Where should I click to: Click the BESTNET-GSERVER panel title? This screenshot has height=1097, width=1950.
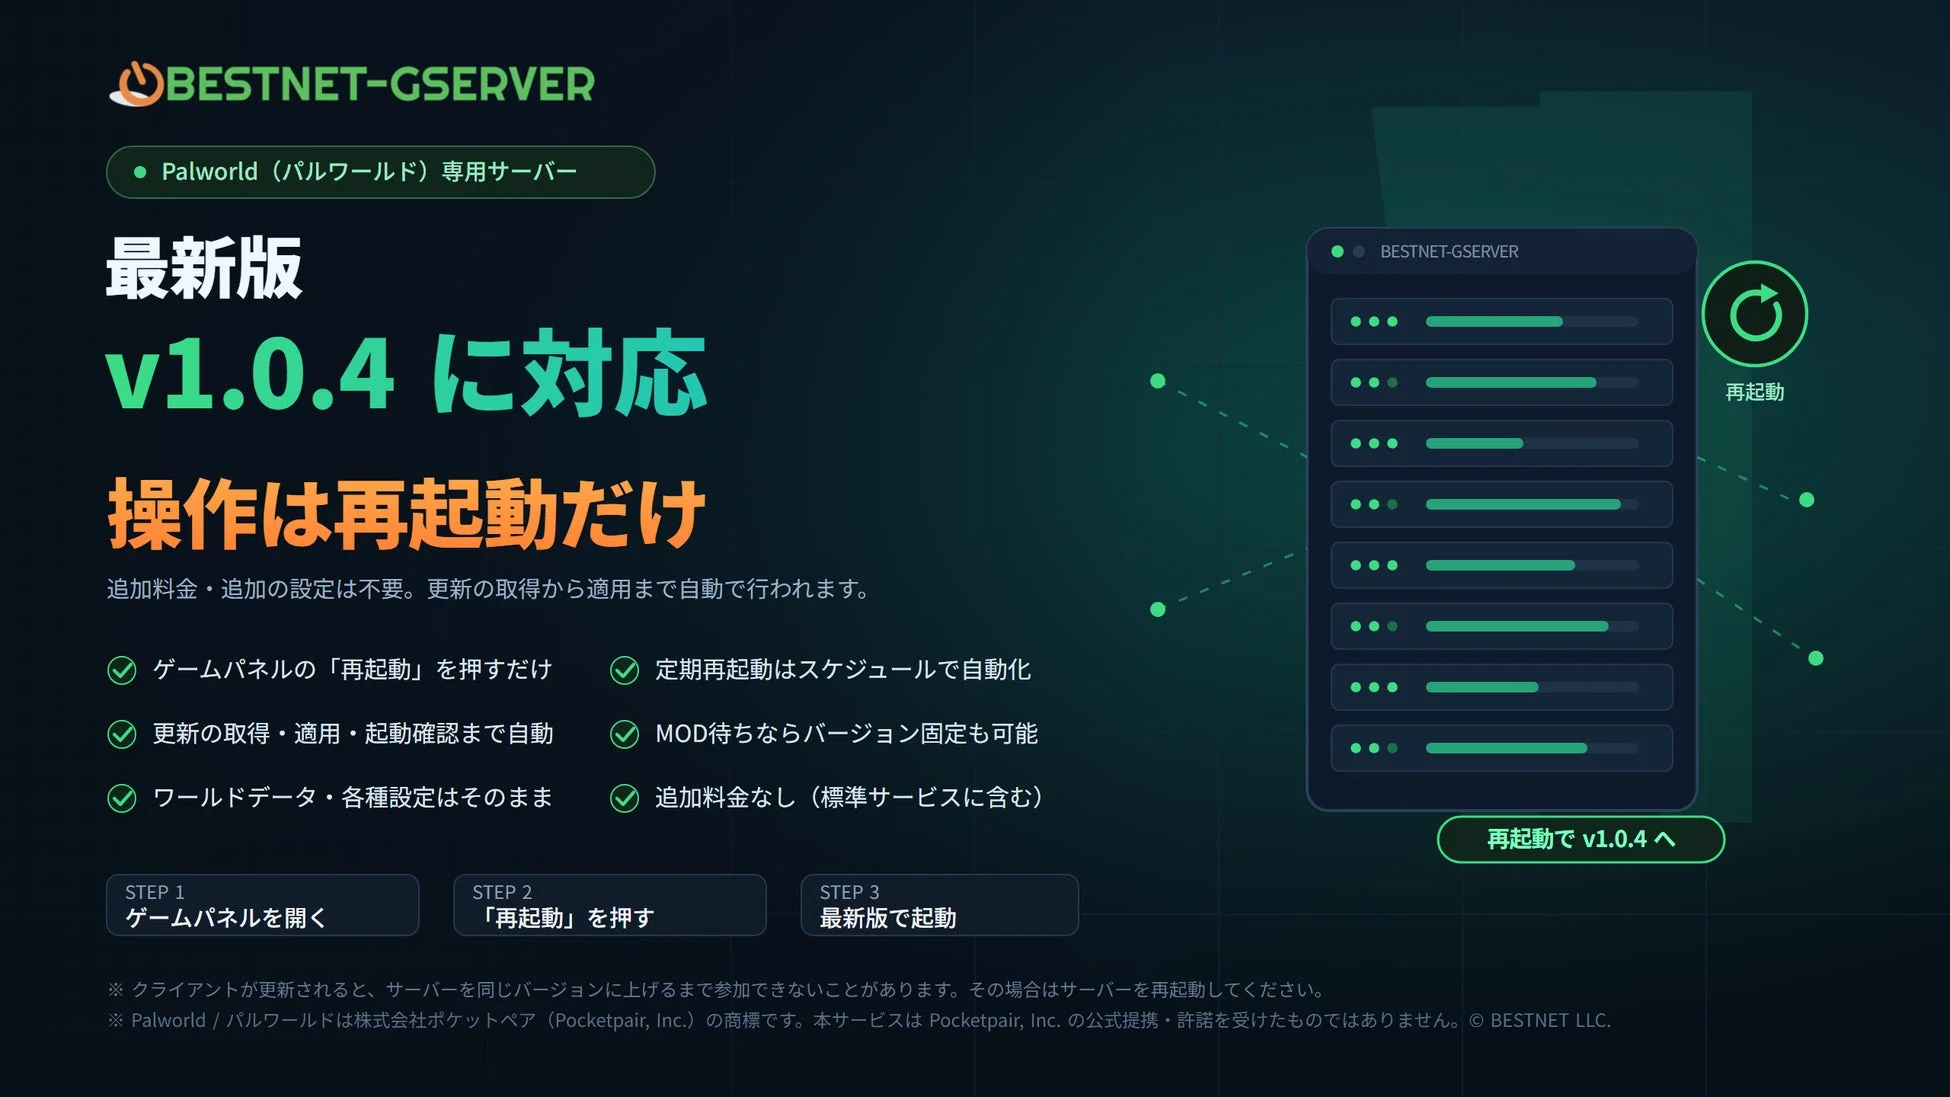click(x=1449, y=252)
